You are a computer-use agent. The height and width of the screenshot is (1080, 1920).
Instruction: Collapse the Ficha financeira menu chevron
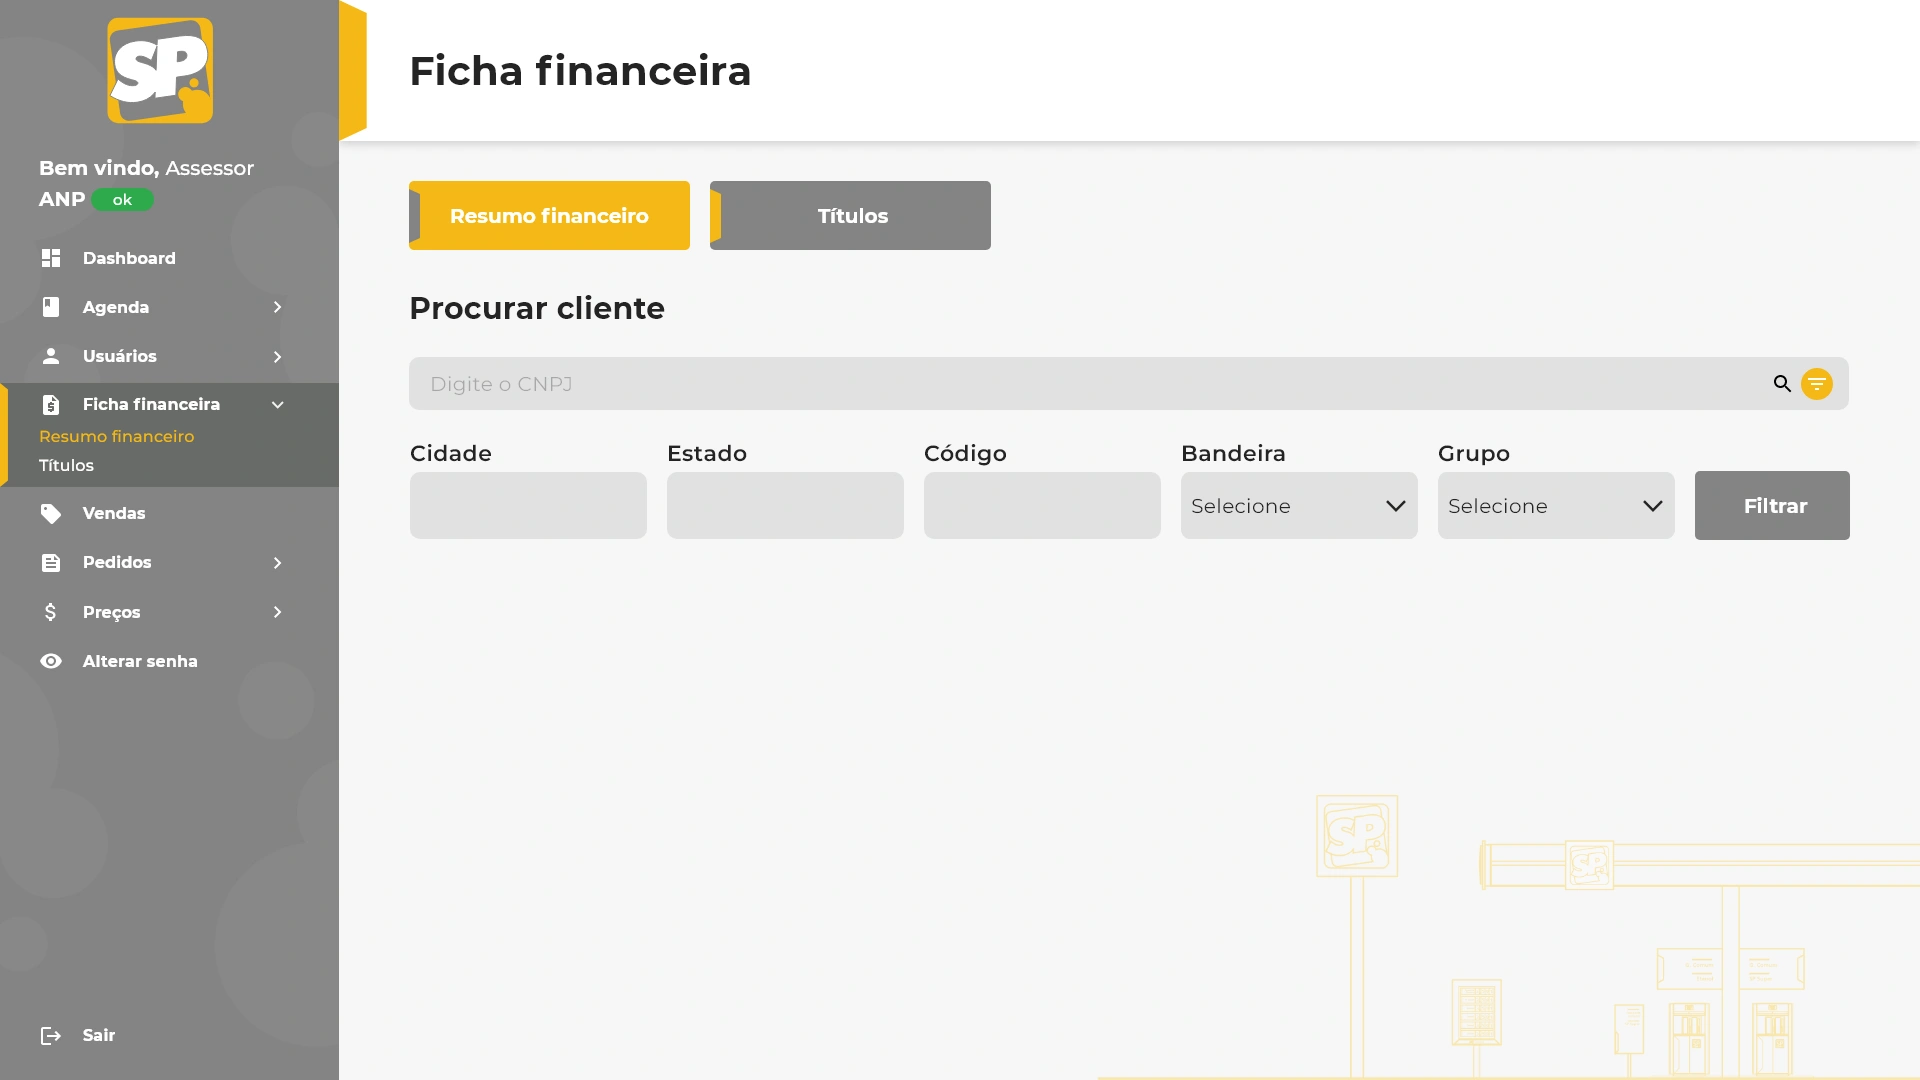pyautogui.click(x=278, y=405)
